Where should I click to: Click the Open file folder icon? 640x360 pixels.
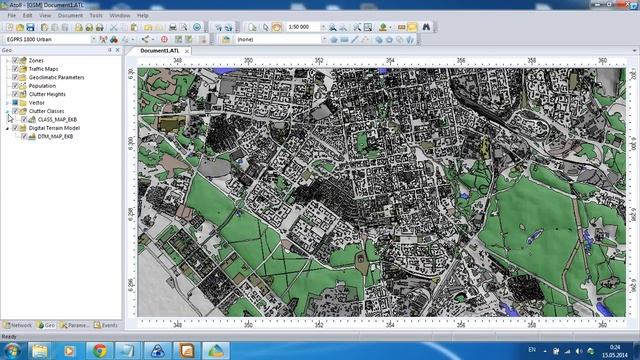20,27
